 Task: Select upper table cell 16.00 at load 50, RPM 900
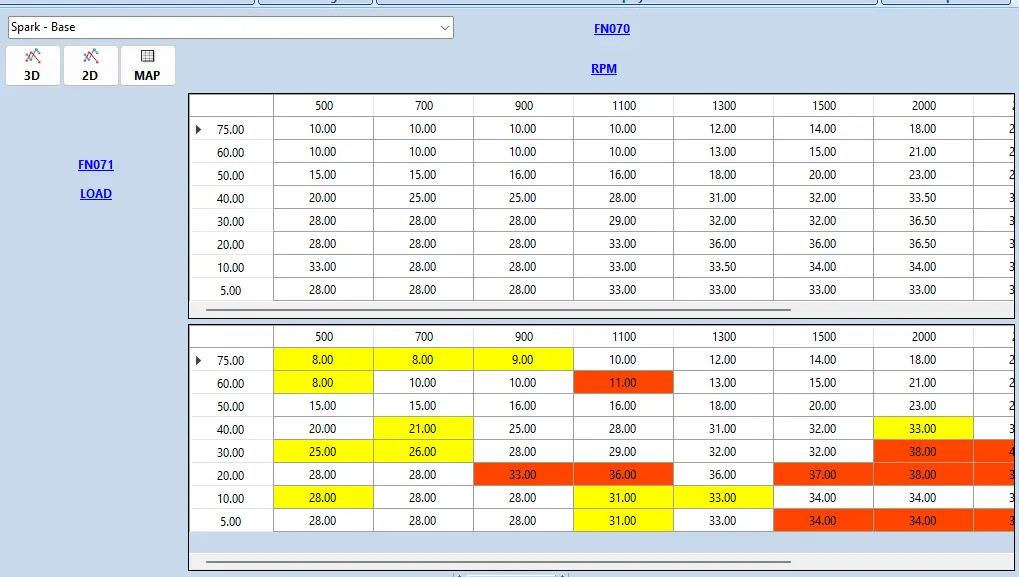pyautogui.click(x=523, y=175)
